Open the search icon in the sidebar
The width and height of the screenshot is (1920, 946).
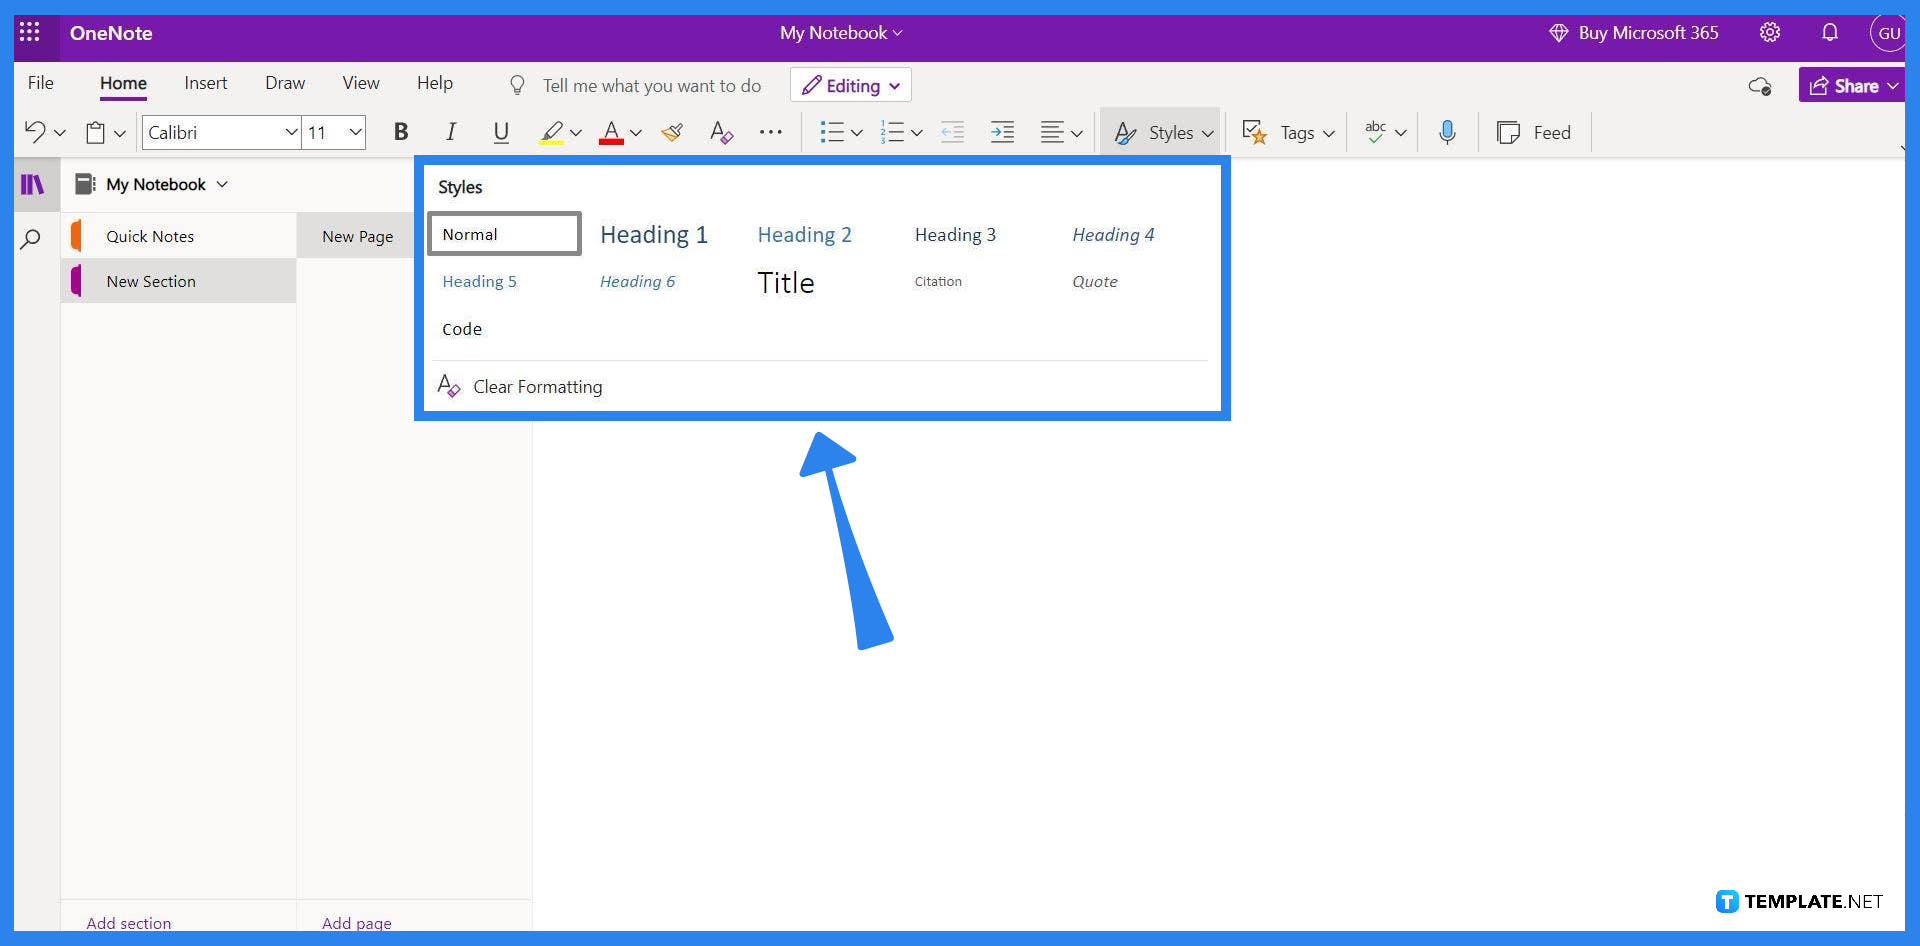point(31,238)
